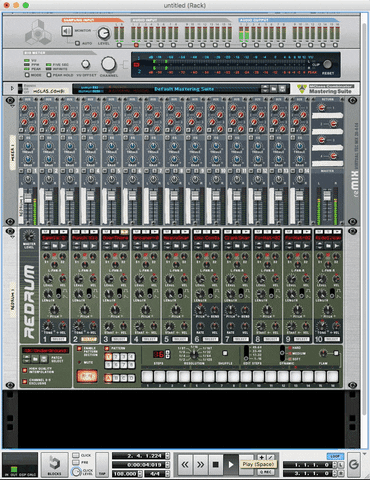The height and width of the screenshot is (480, 370).
Task: Toggle High Quality Interpolation on Redrum
Action: (x=25, y=370)
